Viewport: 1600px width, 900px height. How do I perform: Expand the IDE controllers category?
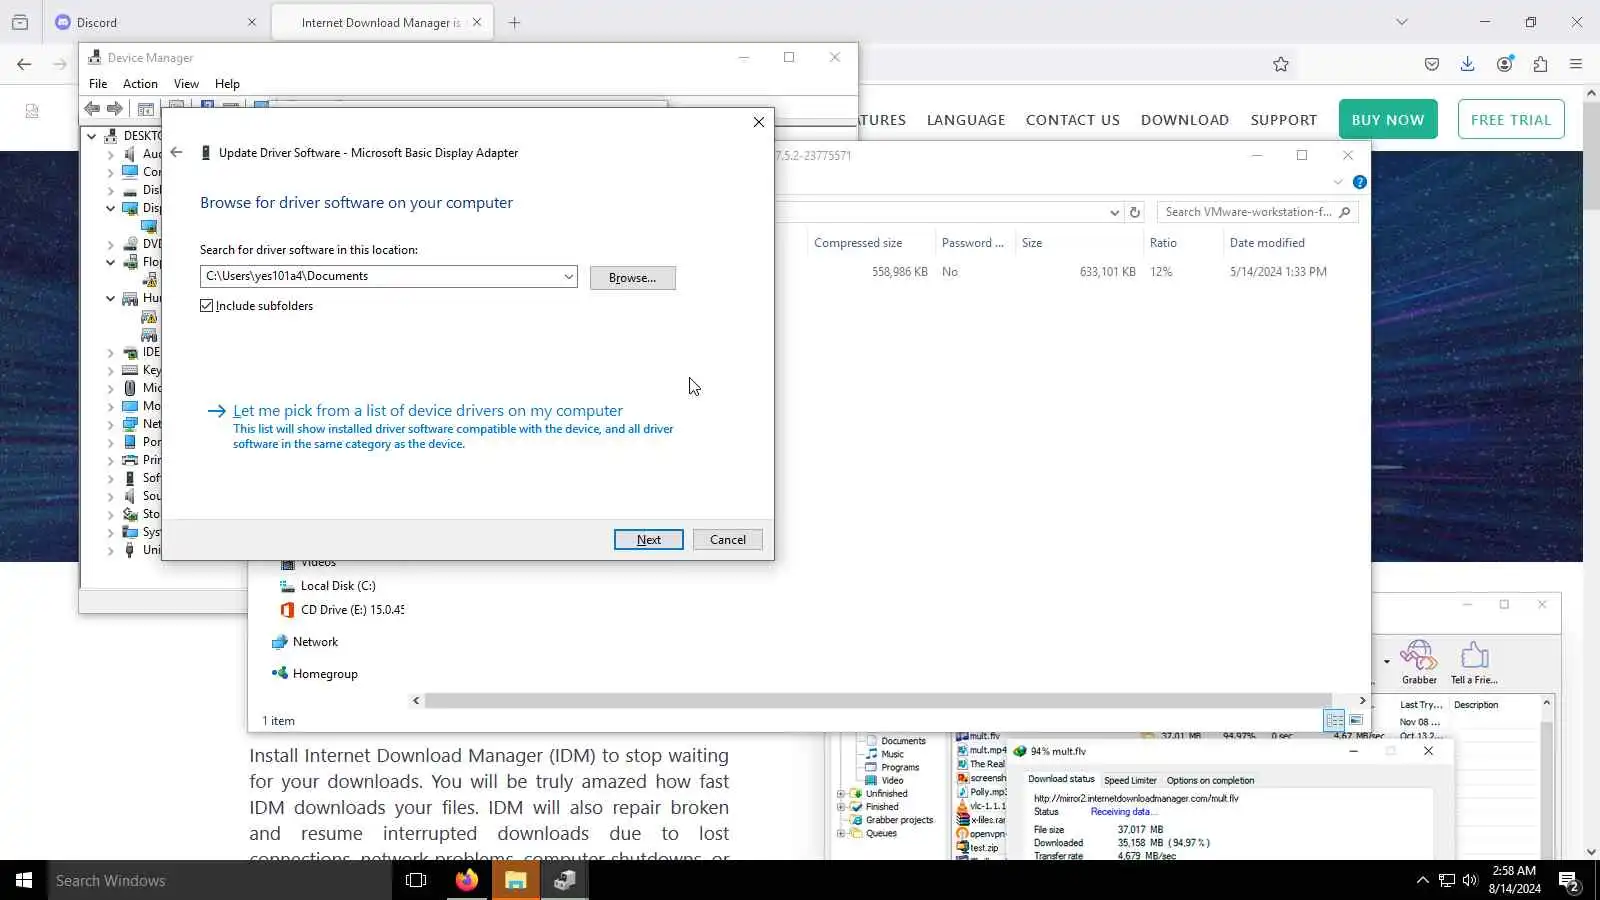click(110, 352)
